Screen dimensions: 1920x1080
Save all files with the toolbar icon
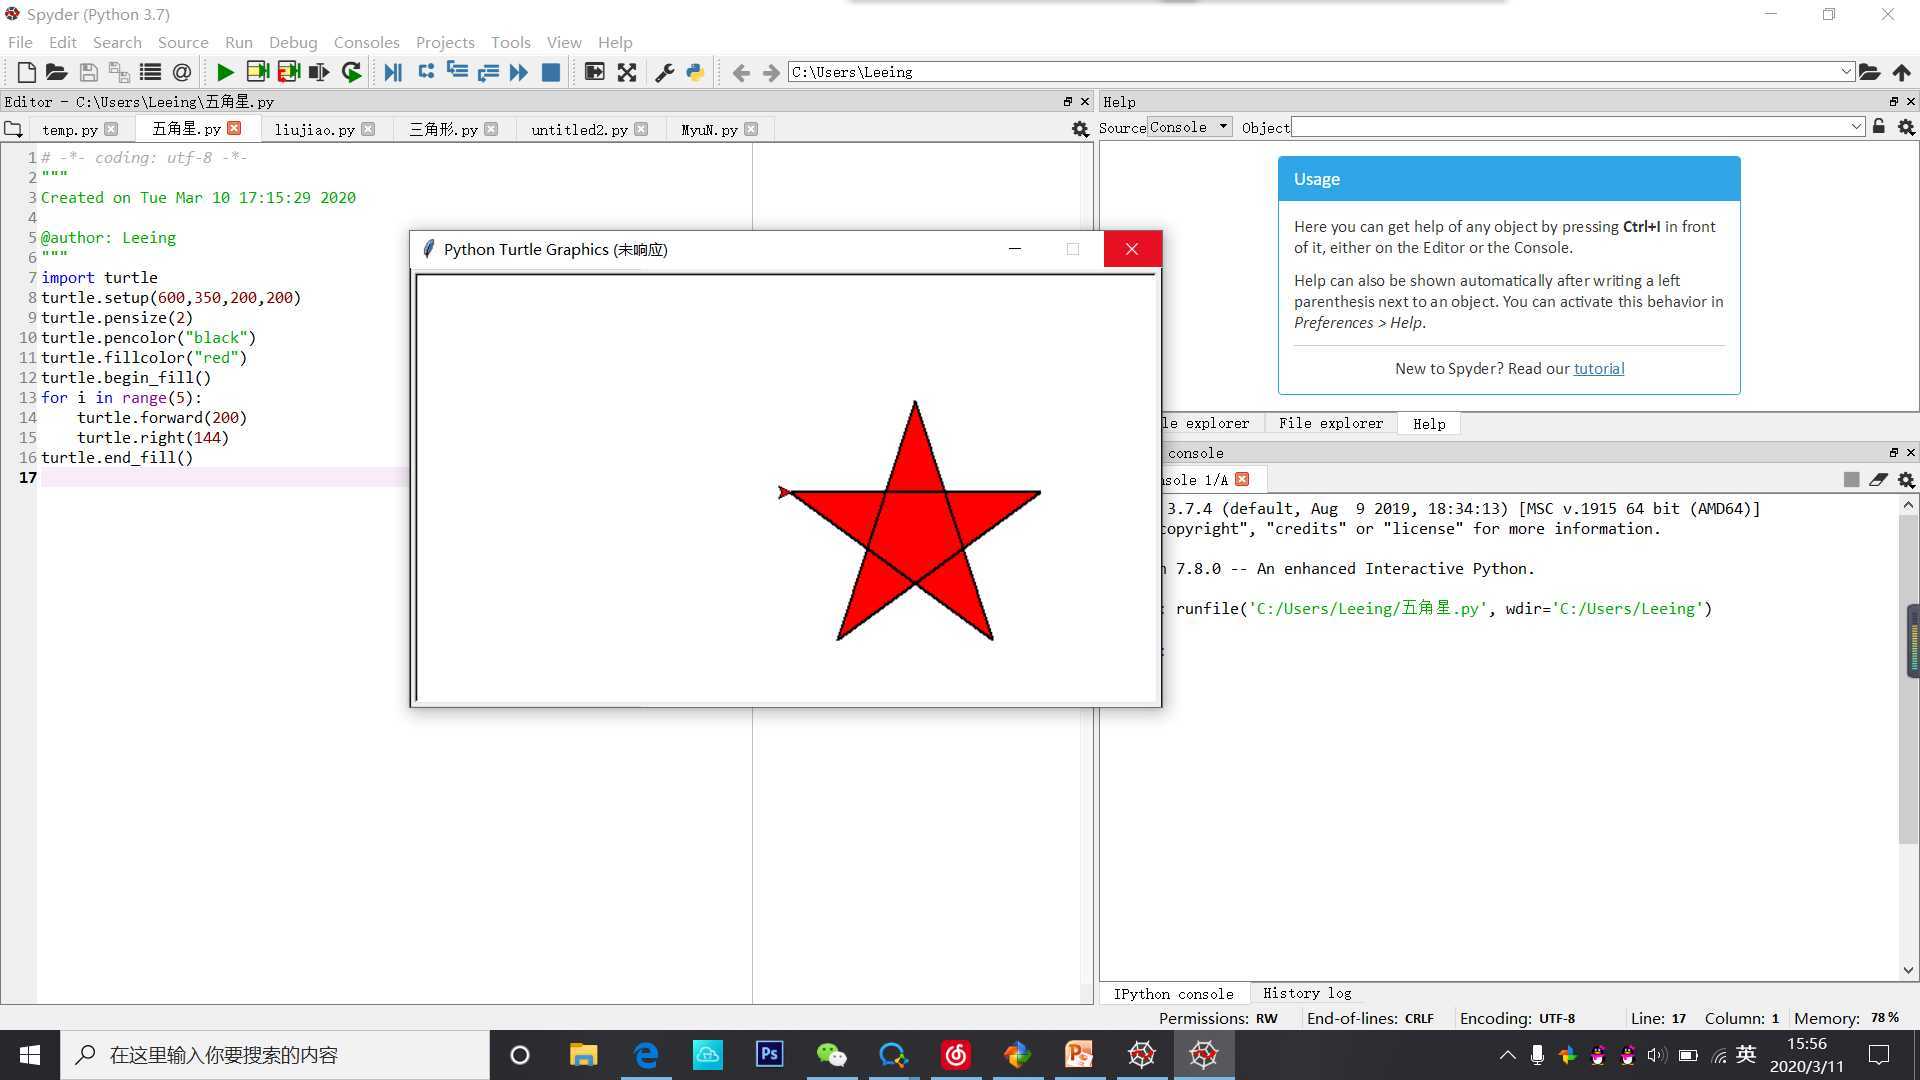119,72
